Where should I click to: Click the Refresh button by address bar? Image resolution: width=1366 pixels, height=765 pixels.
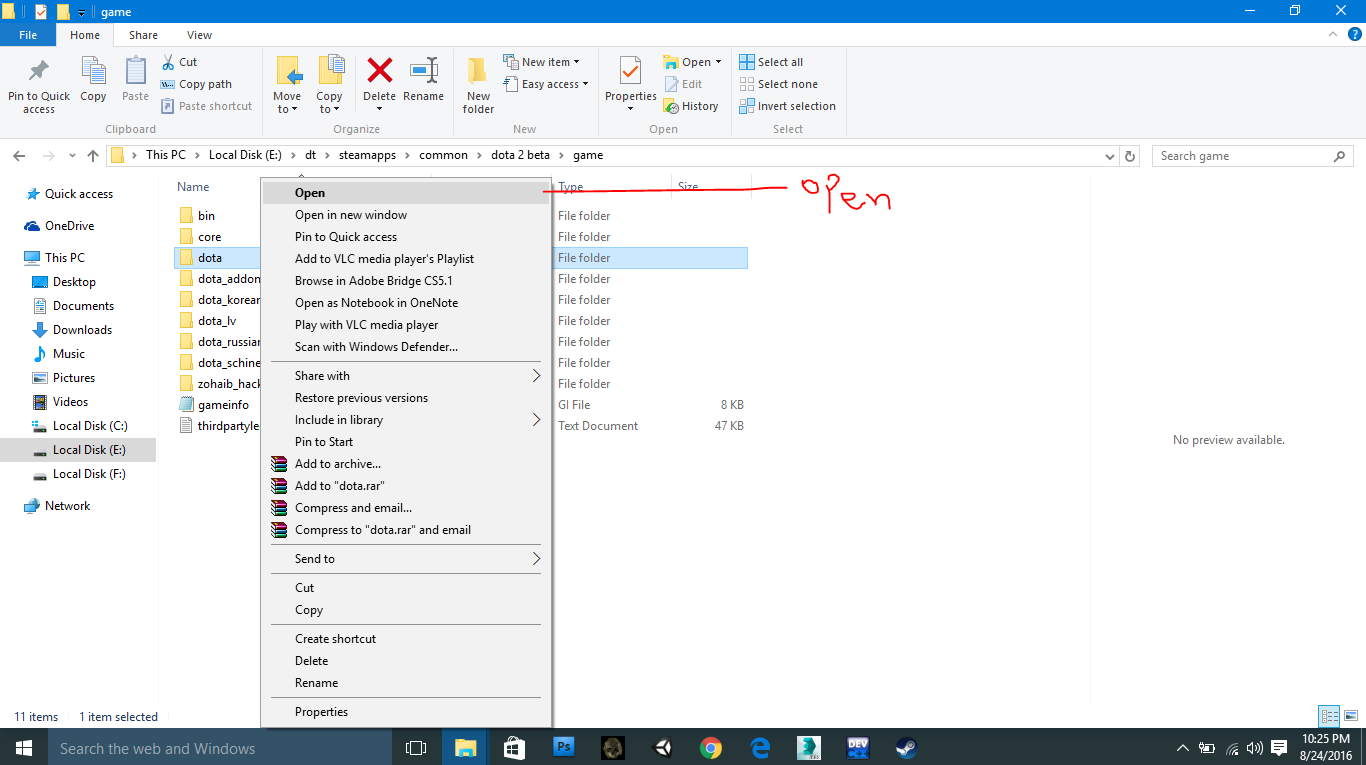[x=1130, y=156]
